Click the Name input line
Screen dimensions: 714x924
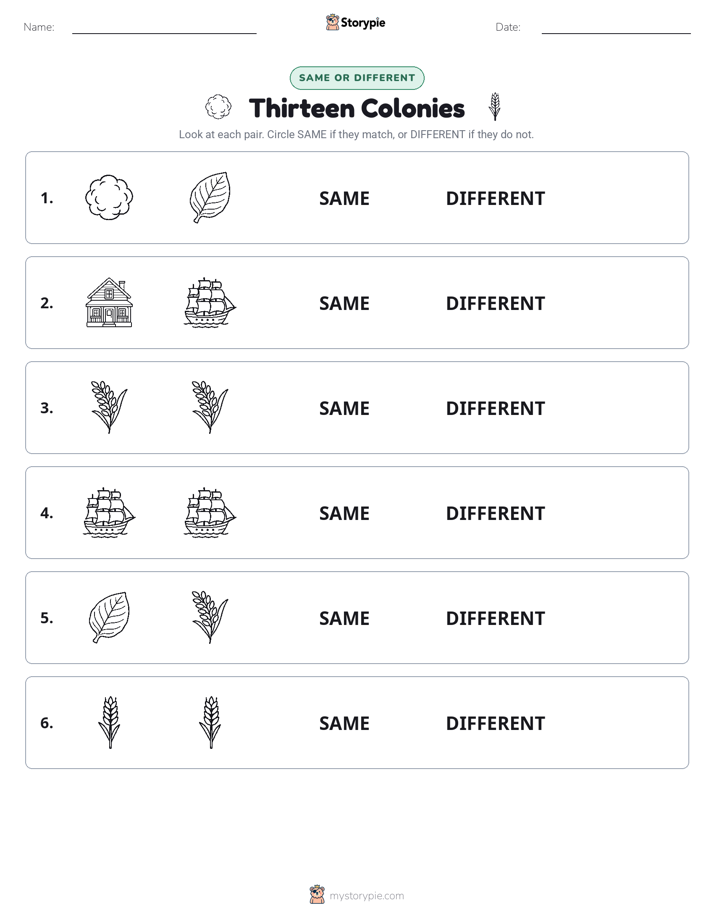pyautogui.click(x=164, y=28)
